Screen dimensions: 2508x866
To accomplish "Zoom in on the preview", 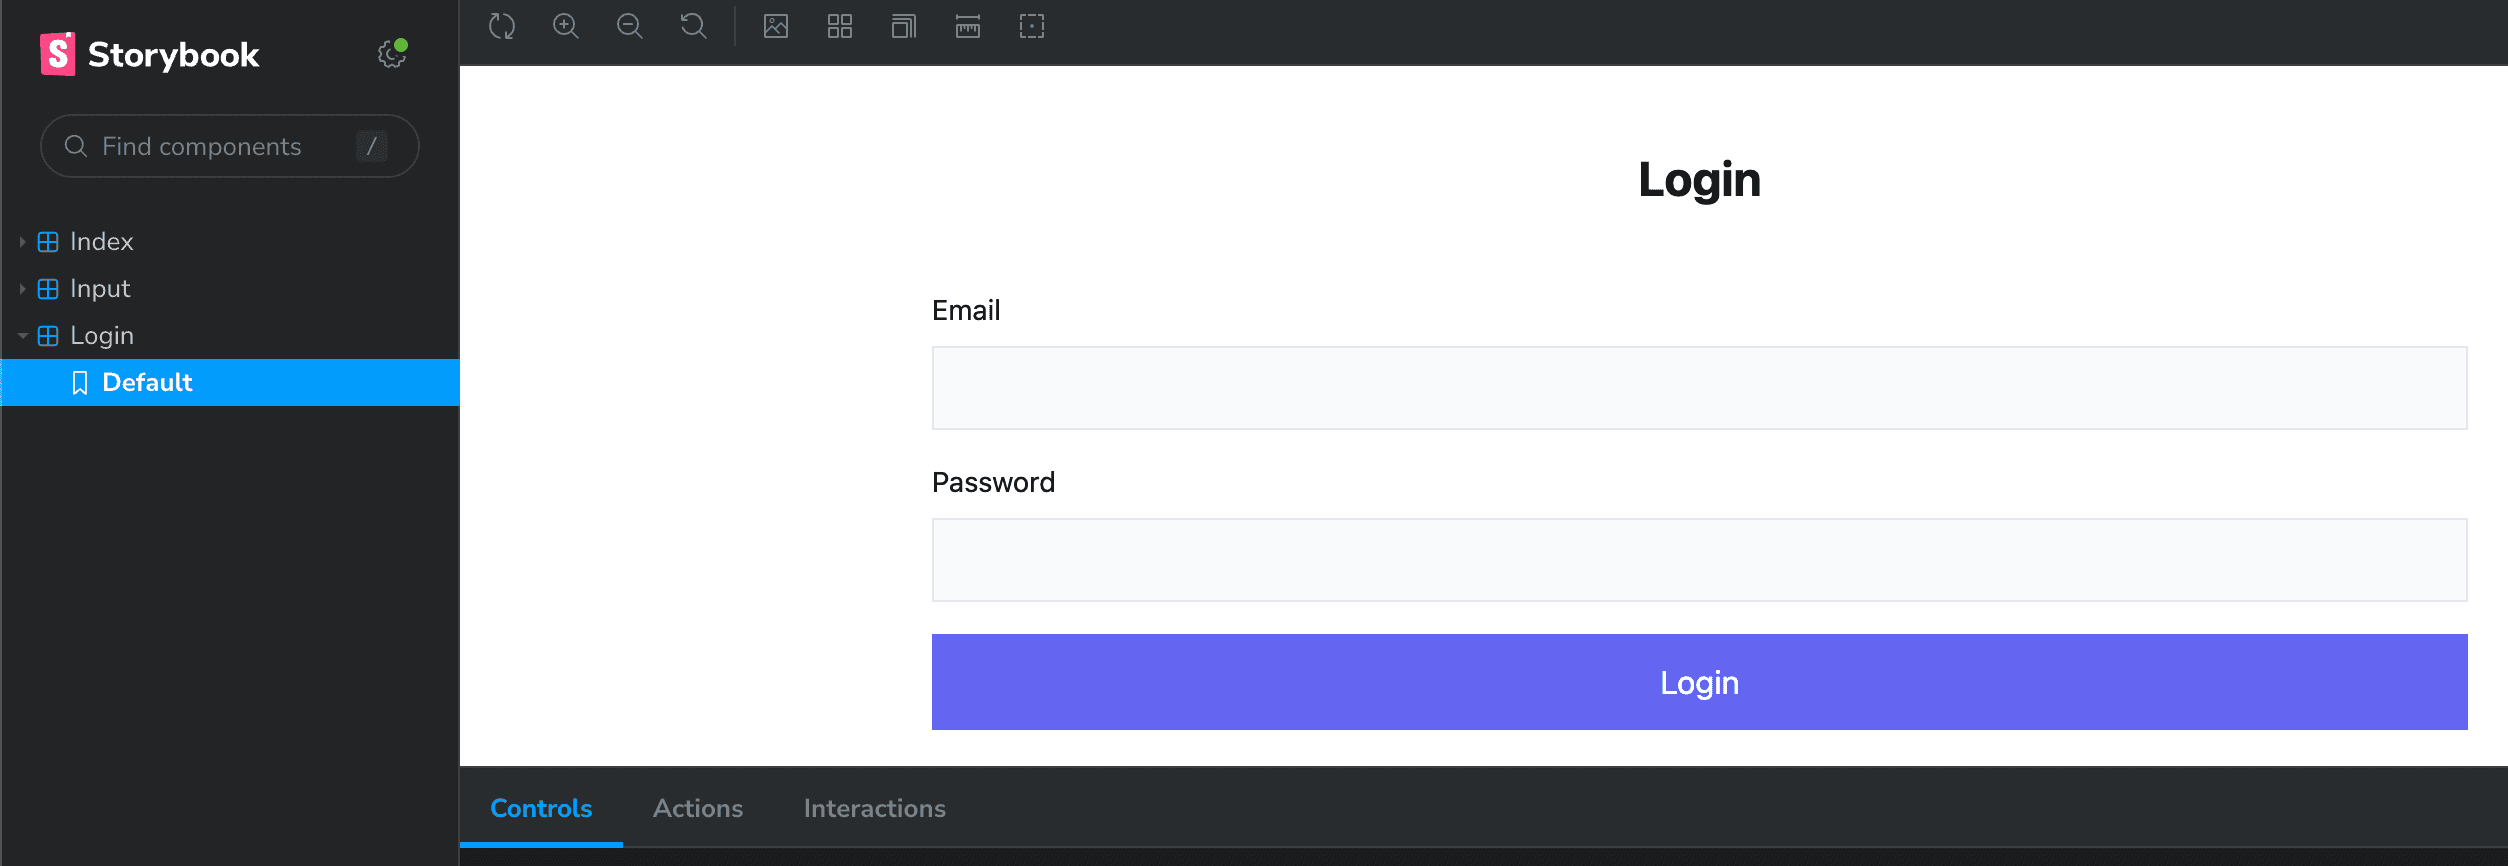I will point(566,26).
